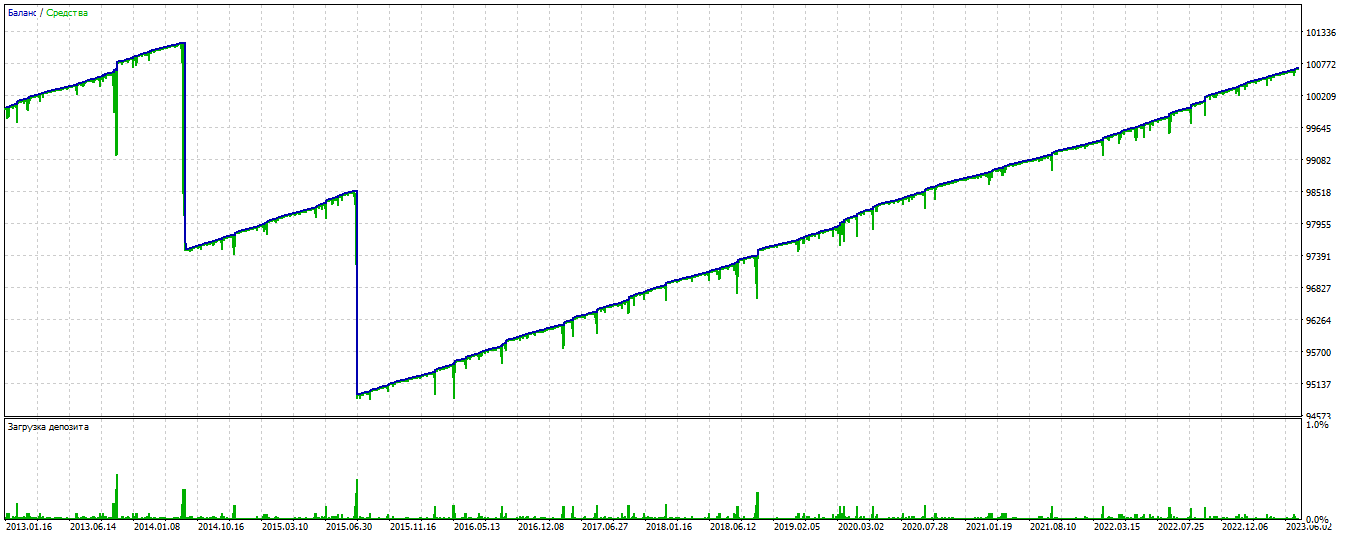Click the 2013.06.14 date label
The image size is (1346, 536).
click(x=93, y=527)
